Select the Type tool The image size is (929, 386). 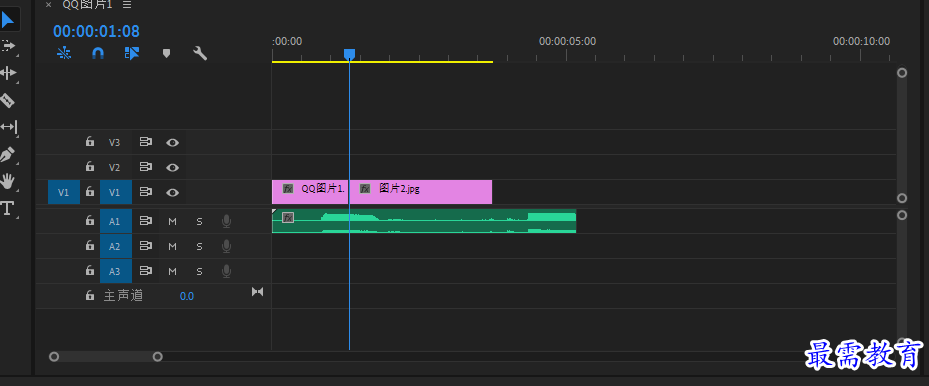[x=7, y=208]
